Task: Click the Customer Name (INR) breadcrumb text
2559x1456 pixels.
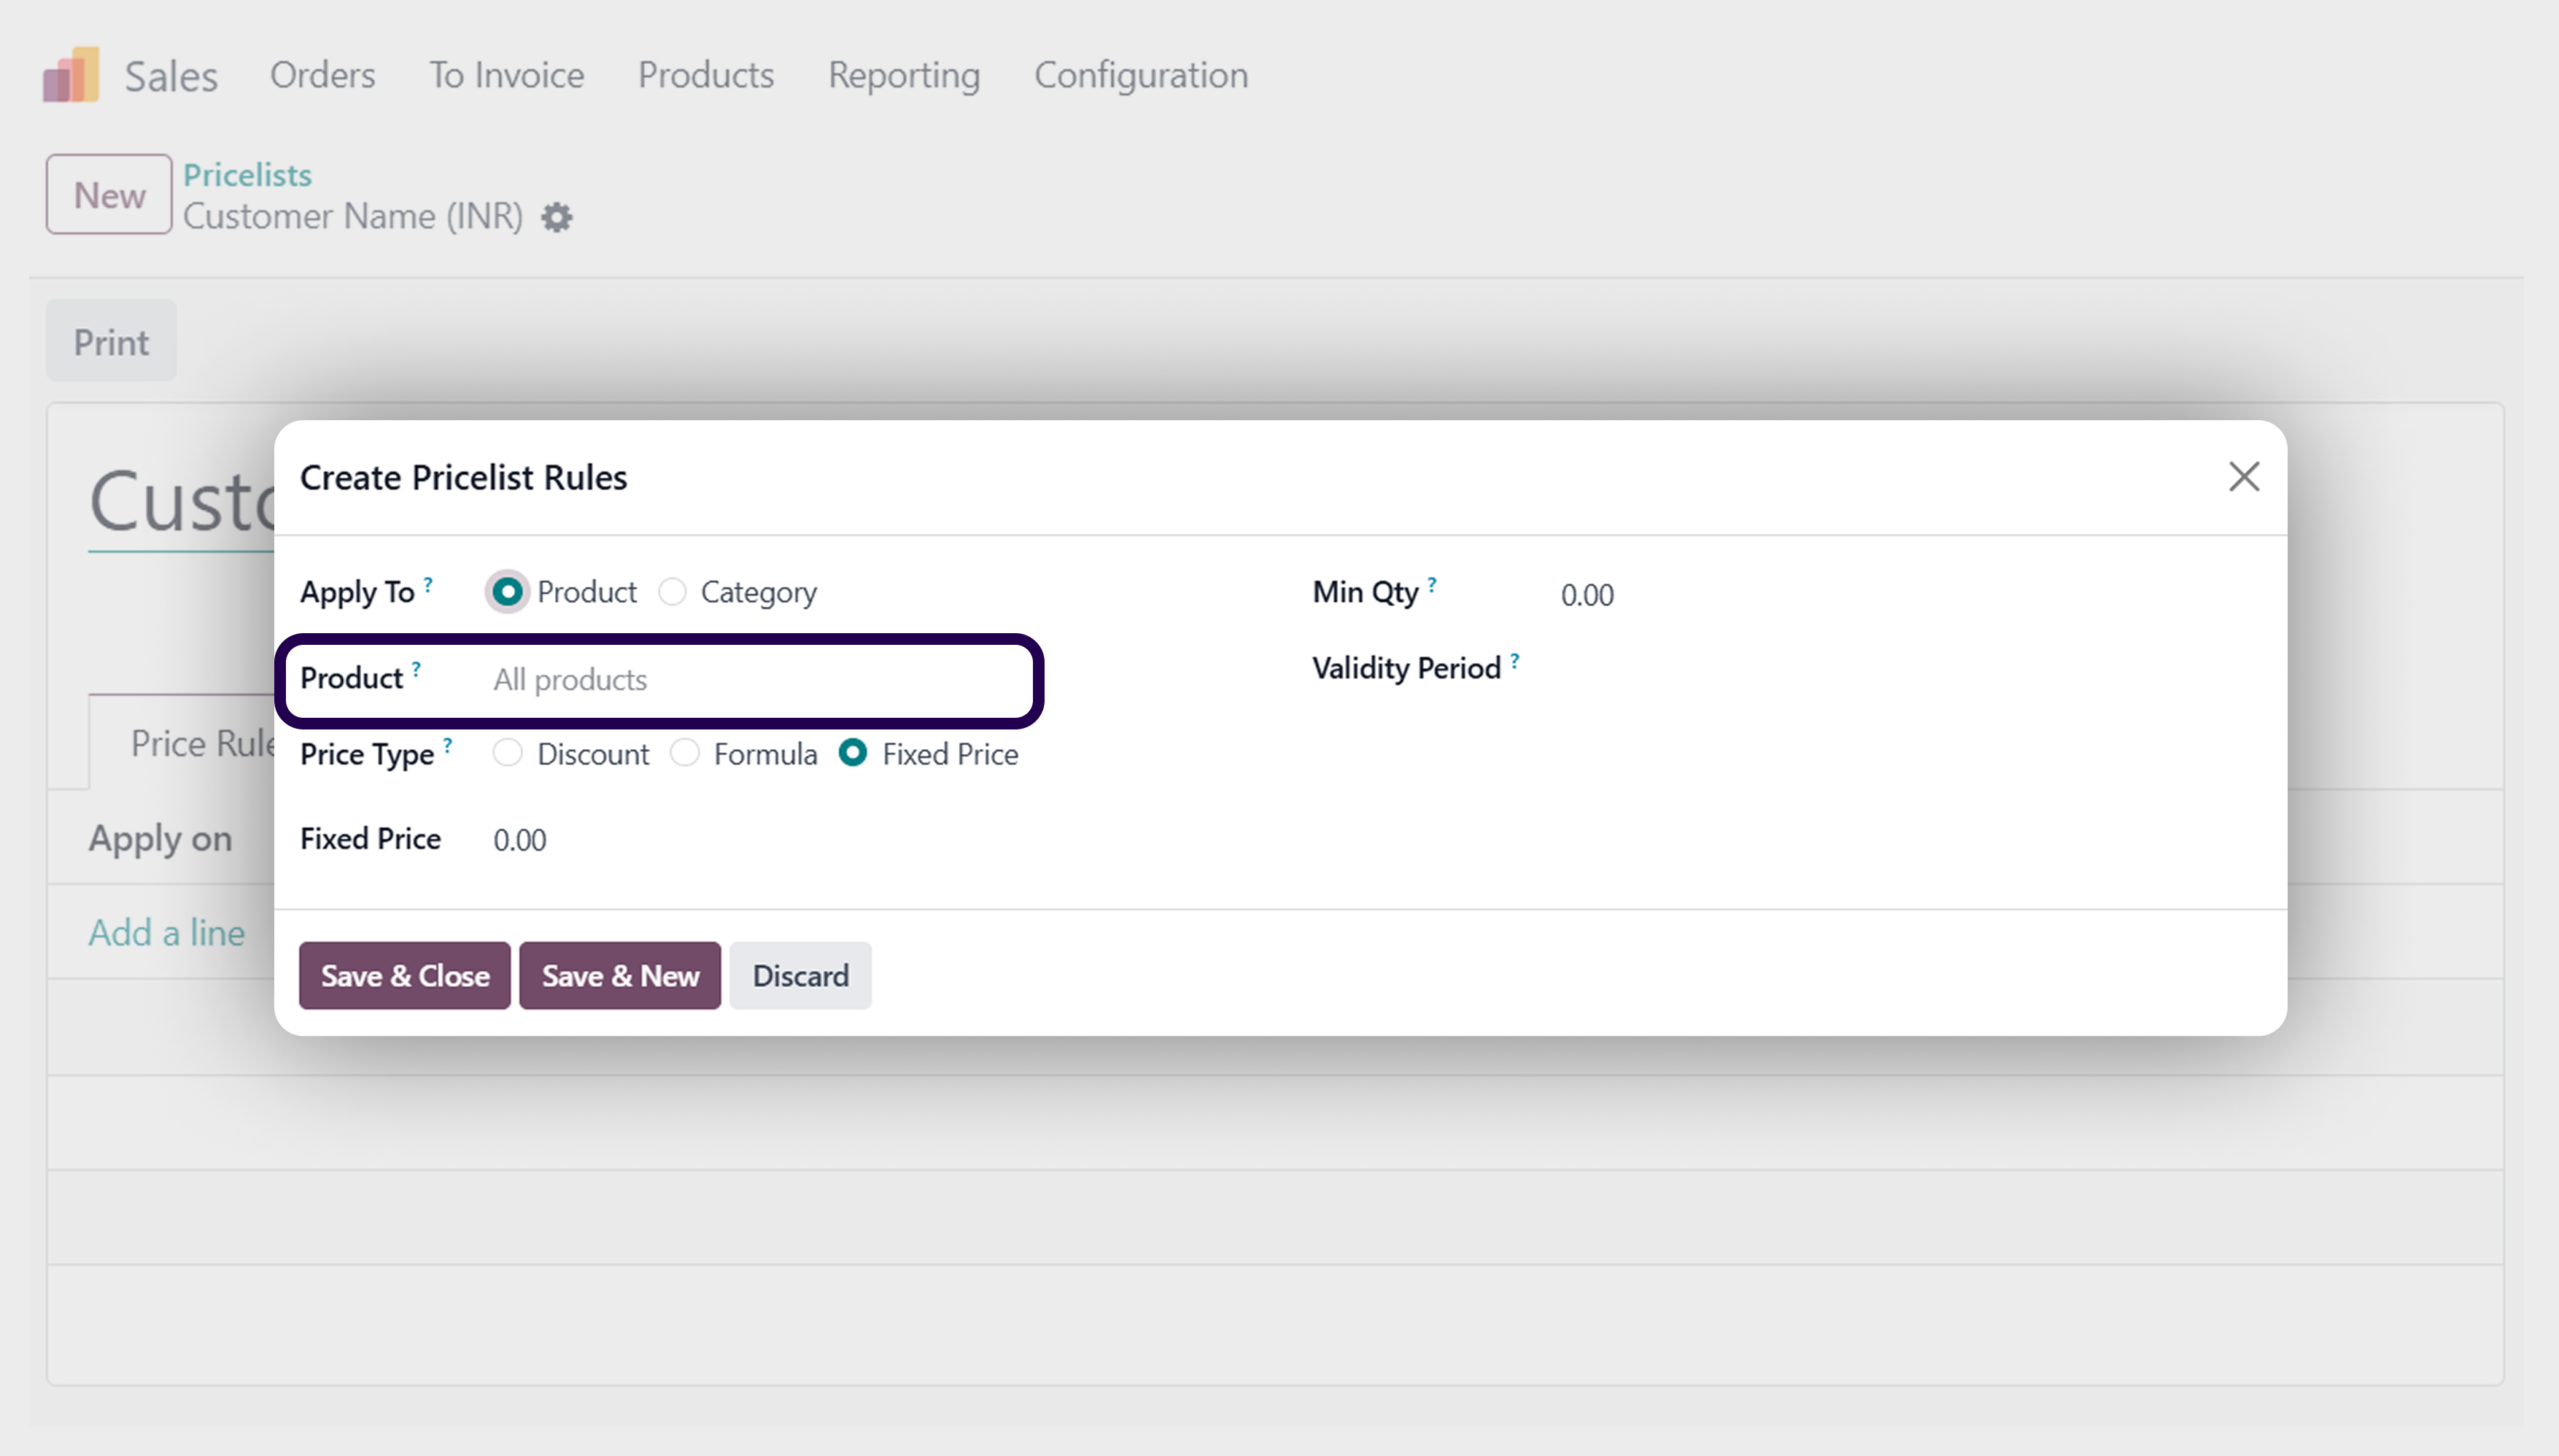Action: (x=353, y=216)
